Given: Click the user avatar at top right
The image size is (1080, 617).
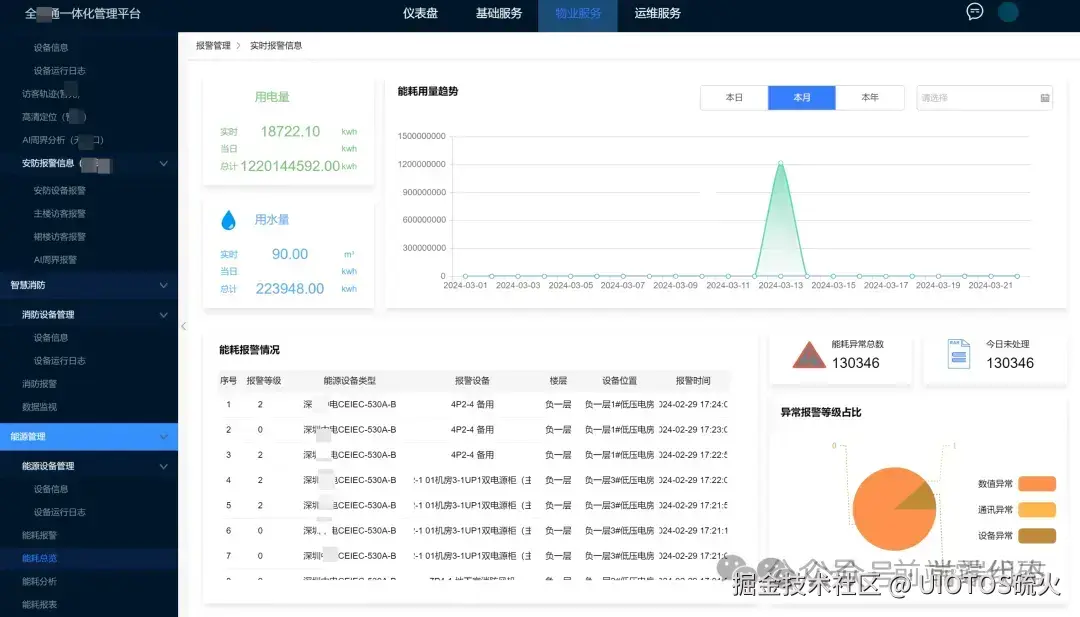Looking at the screenshot, I should point(1008,12).
